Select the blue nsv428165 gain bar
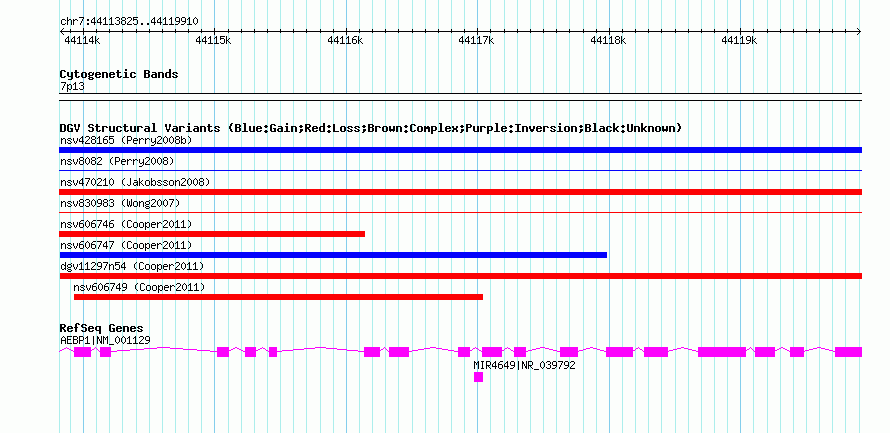The width and height of the screenshot is (890, 433). [460, 150]
